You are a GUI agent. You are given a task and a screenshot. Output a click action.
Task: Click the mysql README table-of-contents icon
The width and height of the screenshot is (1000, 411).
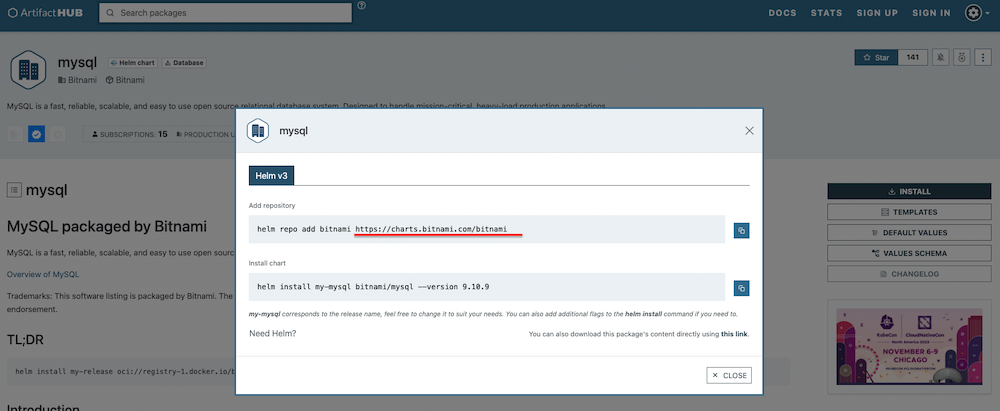pyautogui.click(x=13, y=190)
